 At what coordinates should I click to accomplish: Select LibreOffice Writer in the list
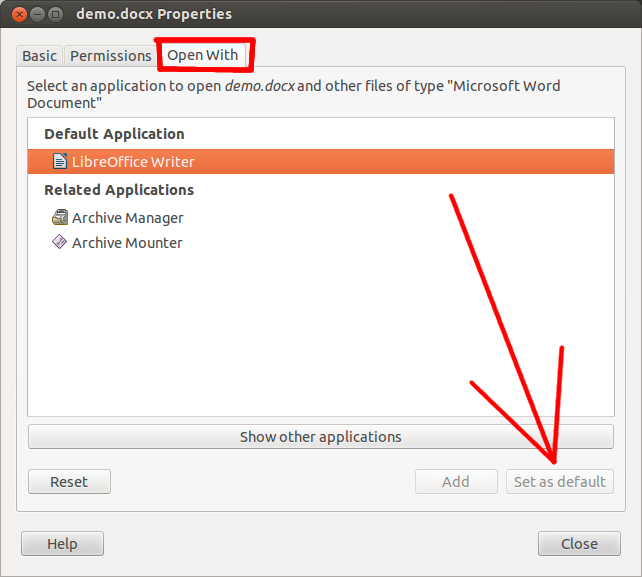point(321,161)
